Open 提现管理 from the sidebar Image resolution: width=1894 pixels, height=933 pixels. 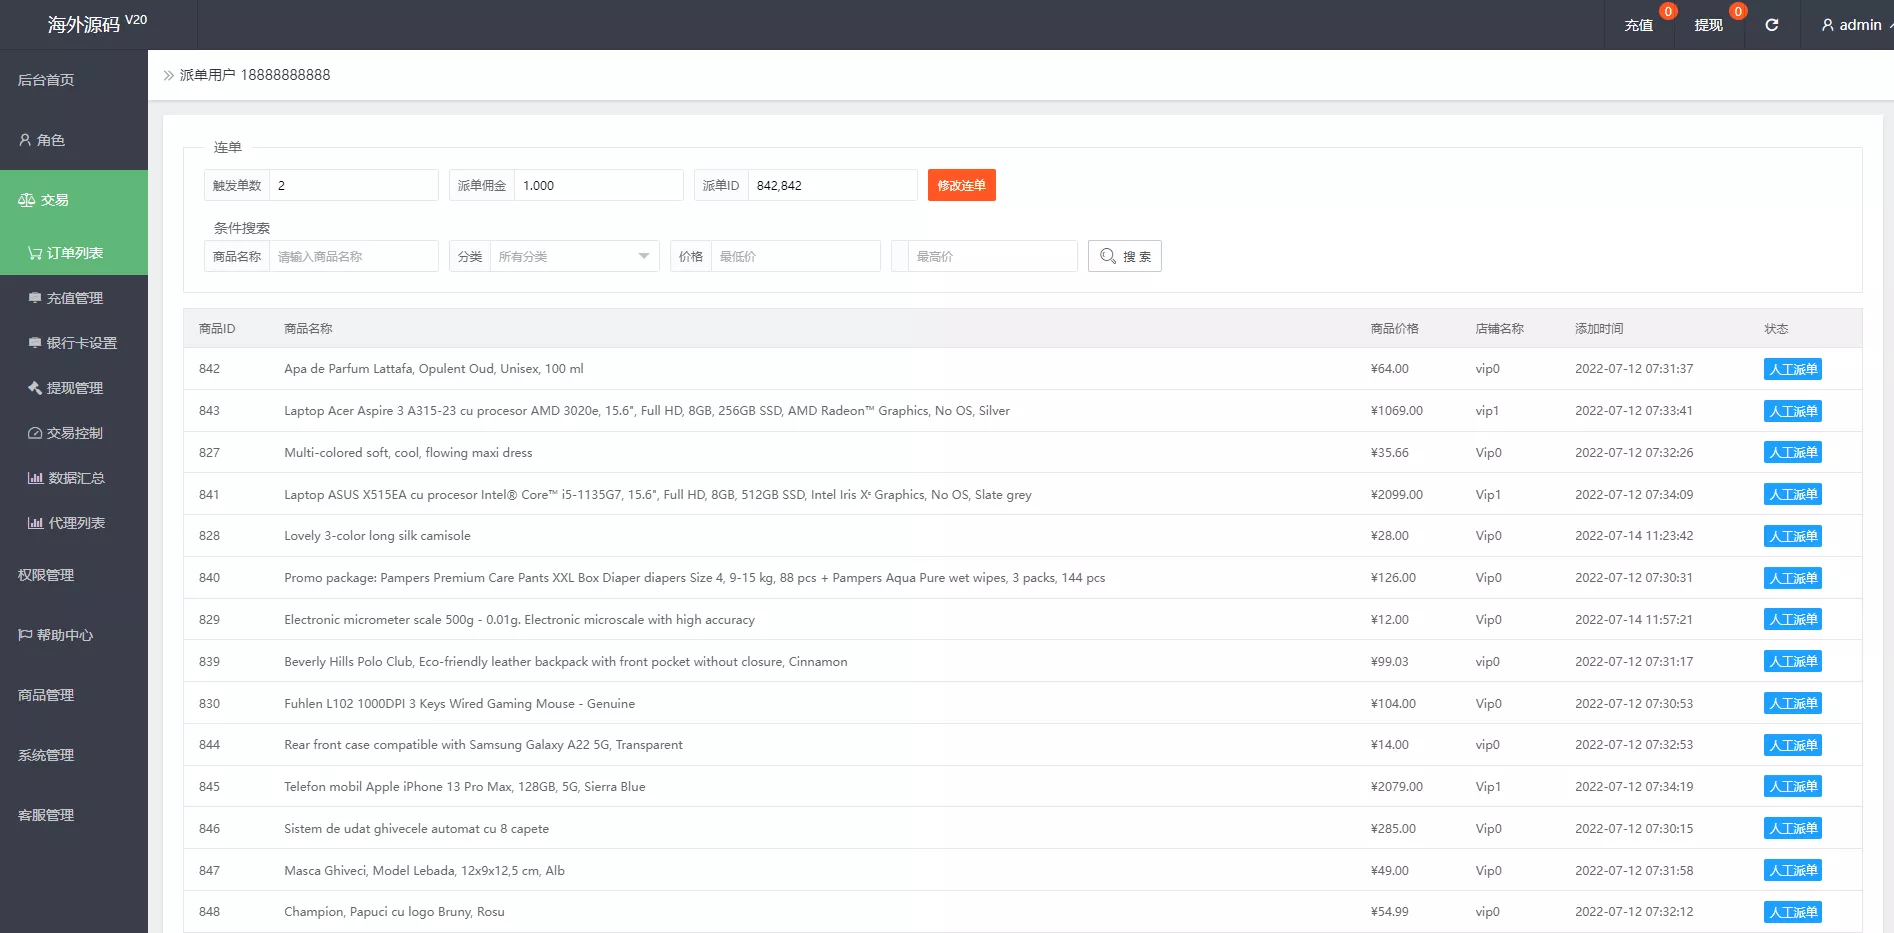74,388
